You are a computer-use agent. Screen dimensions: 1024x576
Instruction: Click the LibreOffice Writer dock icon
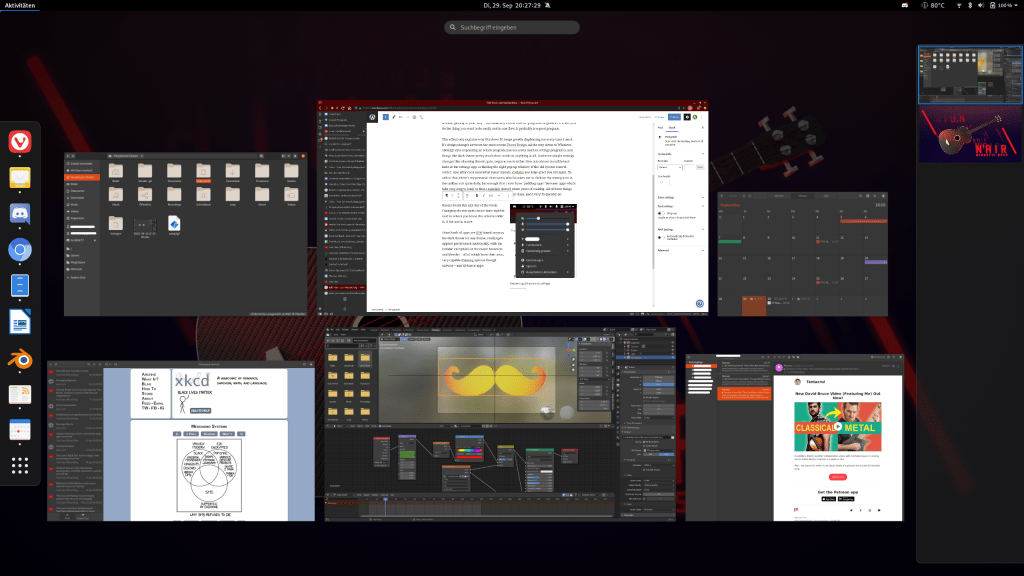(x=20, y=322)
